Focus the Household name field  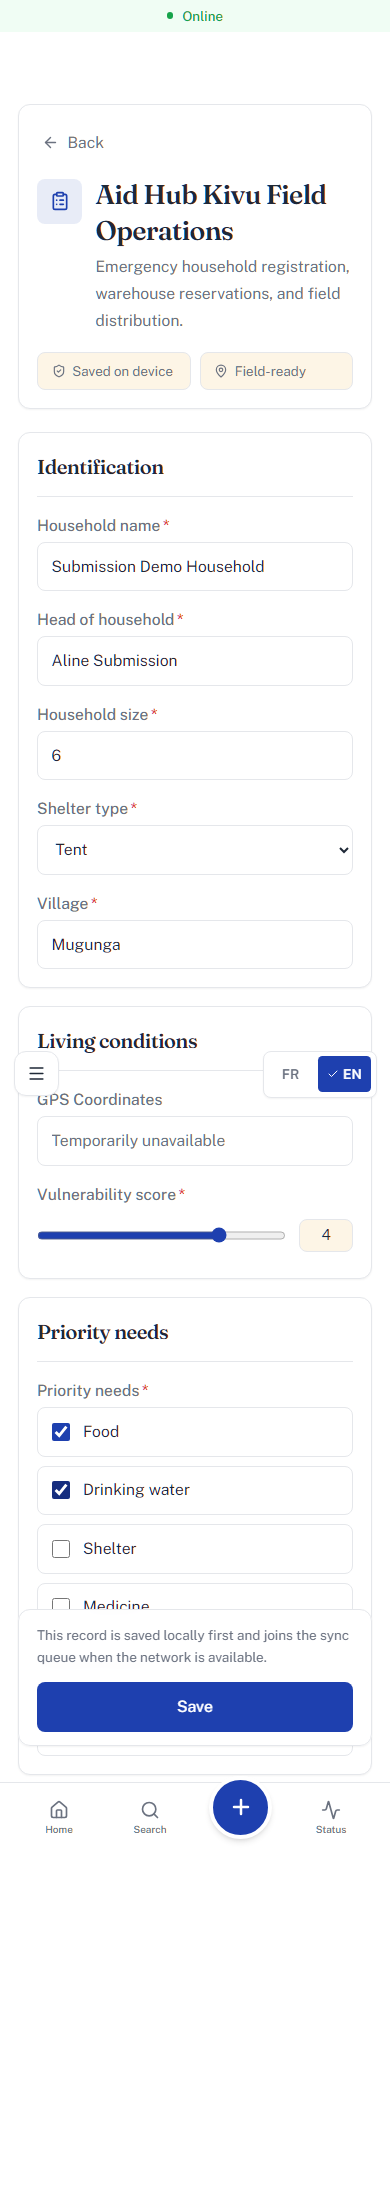pos(195,566)
